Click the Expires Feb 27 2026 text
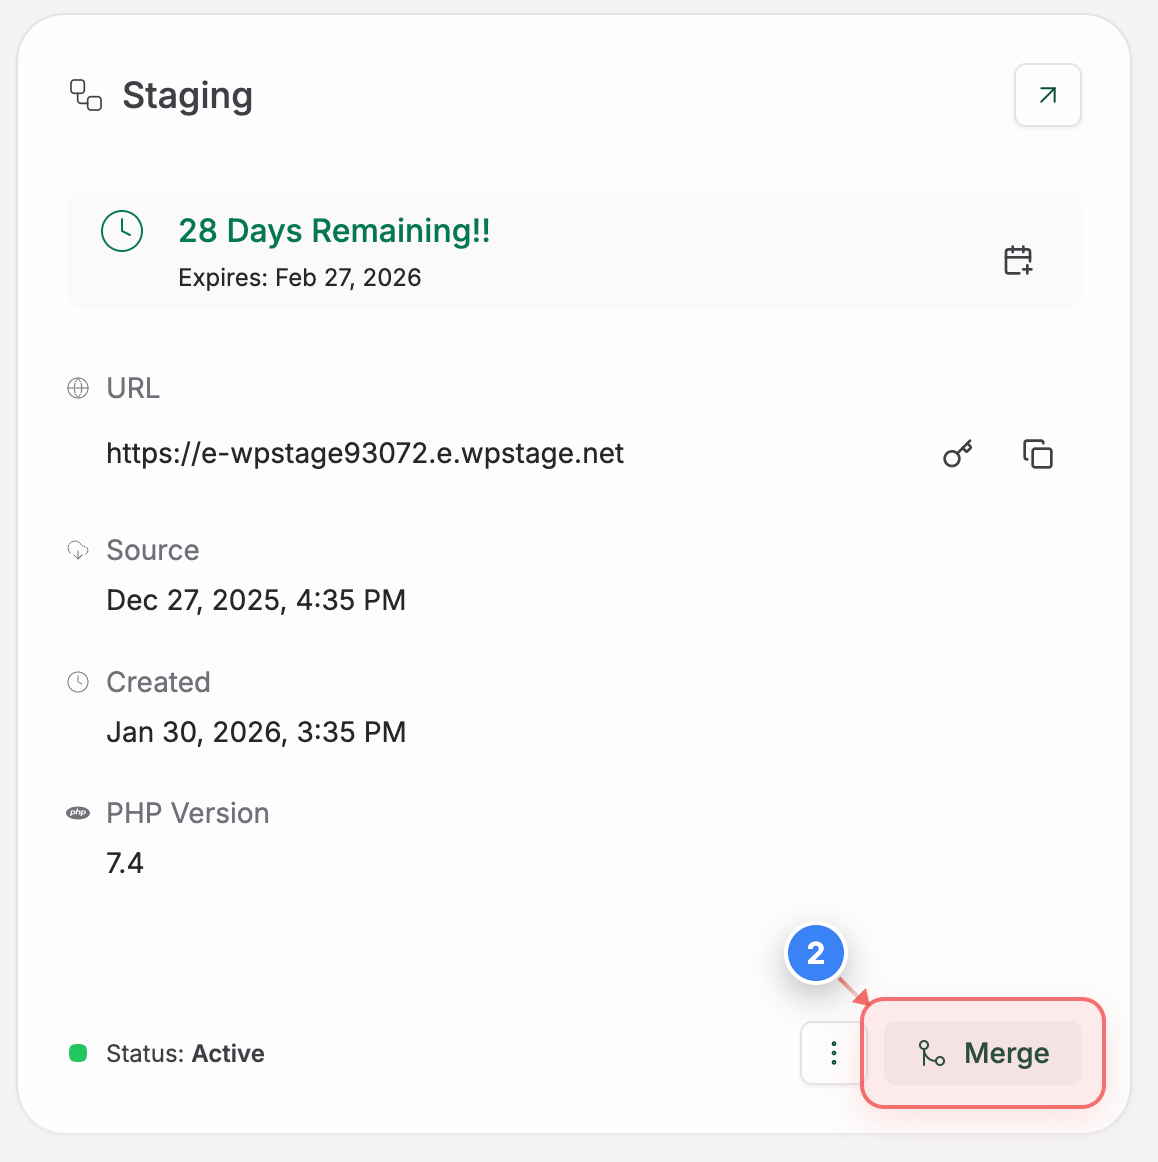This screenshot has height=1162, width=1158. pos(298,277)
